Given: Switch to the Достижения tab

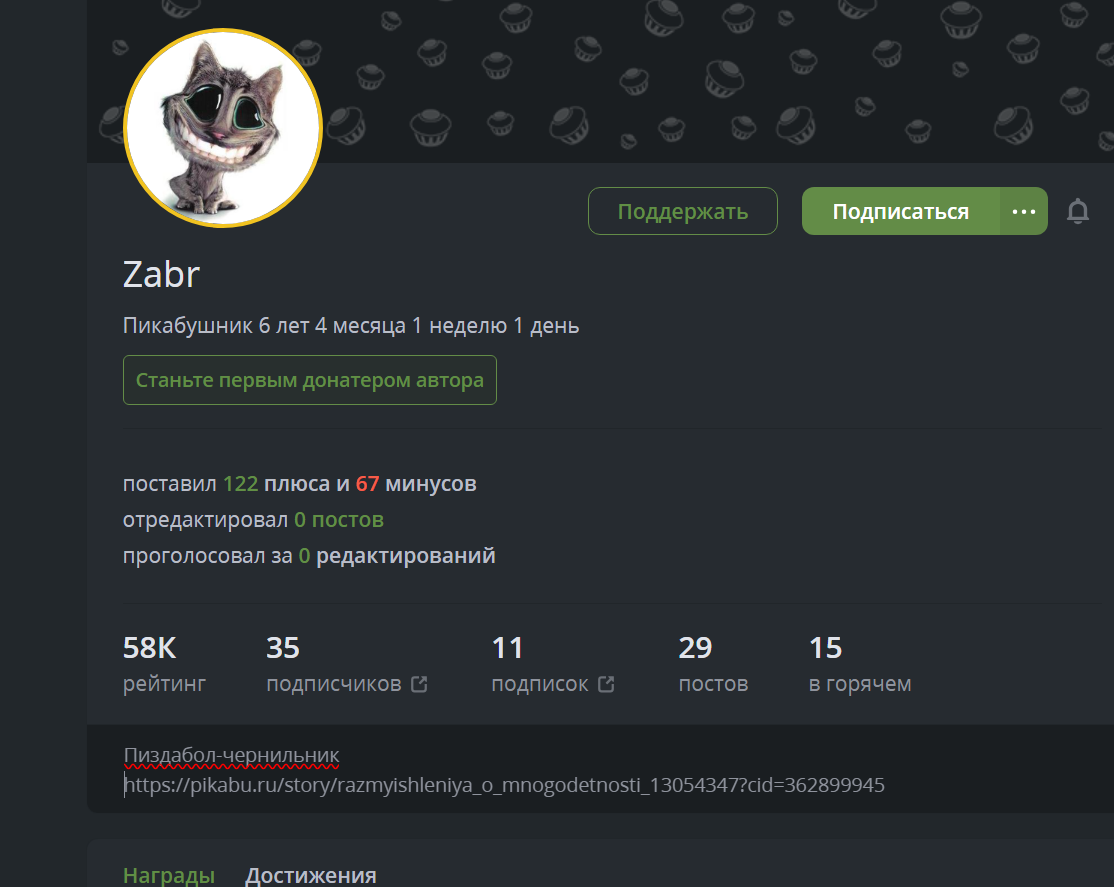Looking at the screenshot, I should pos(310,875).
